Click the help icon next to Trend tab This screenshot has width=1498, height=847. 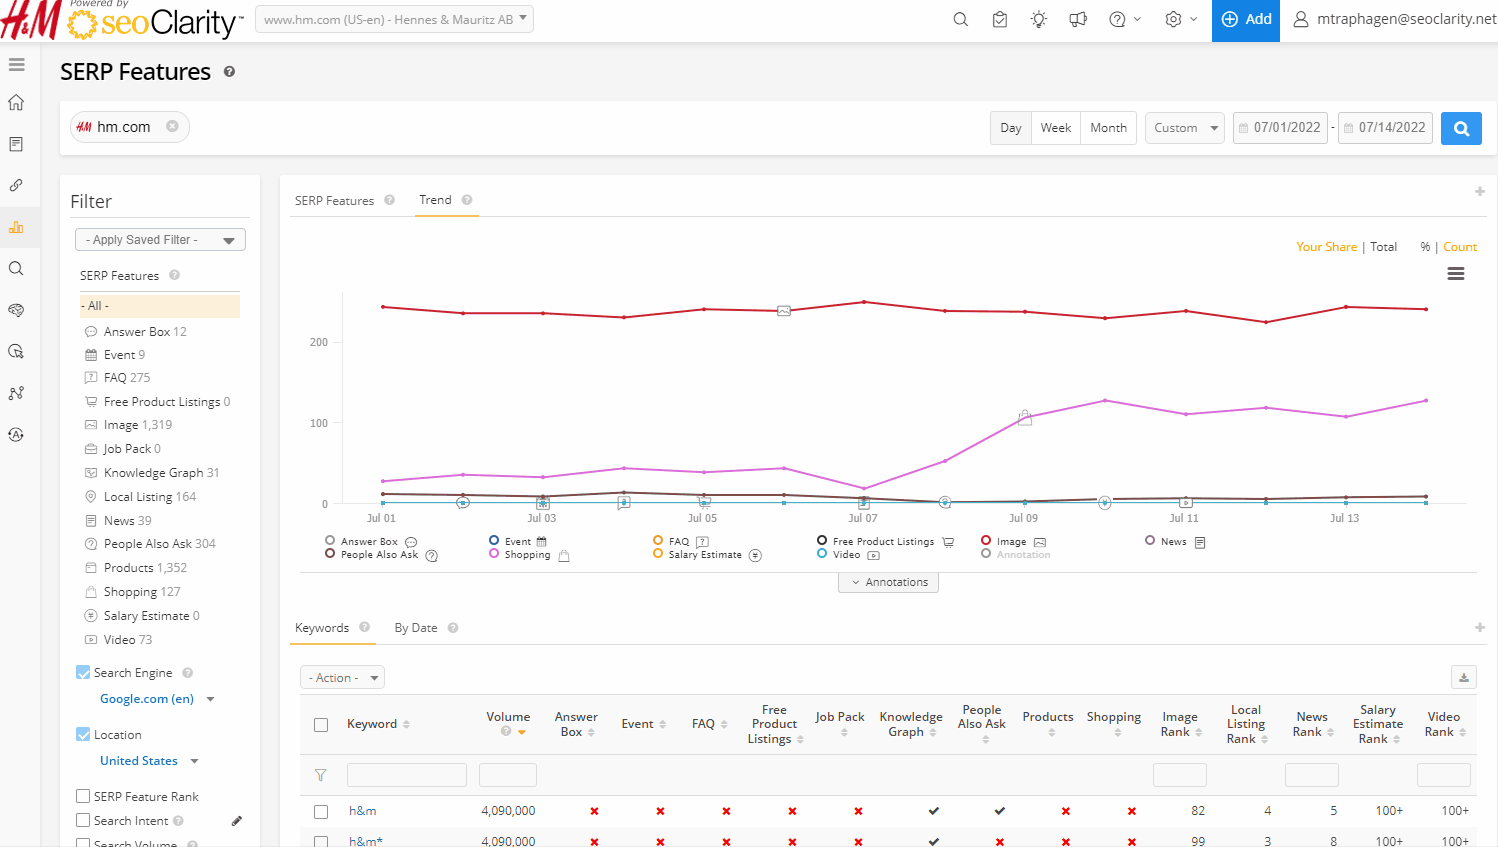click(x=467, y=200)
